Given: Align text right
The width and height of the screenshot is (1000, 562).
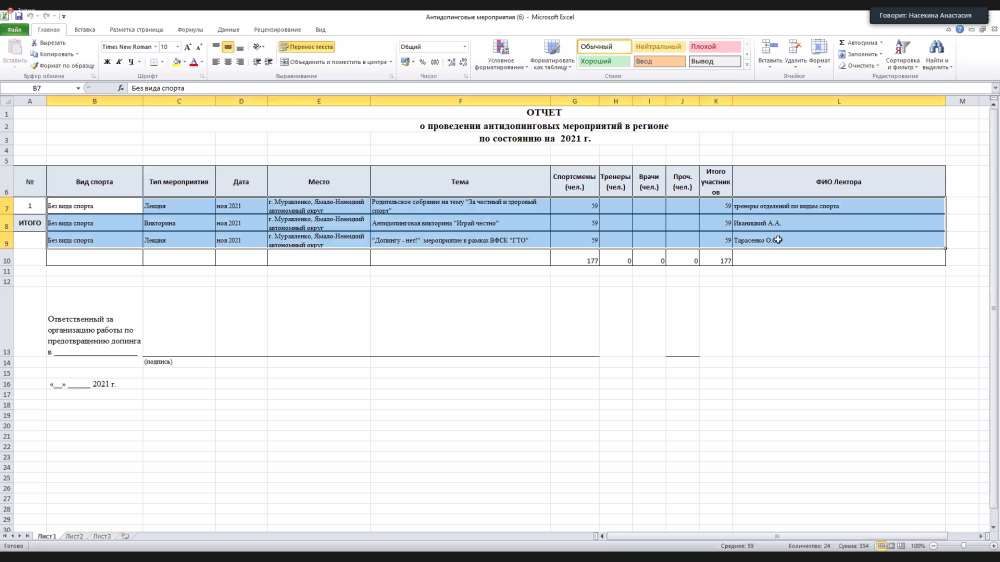Looking at the screenshot, I should point(240,62).
